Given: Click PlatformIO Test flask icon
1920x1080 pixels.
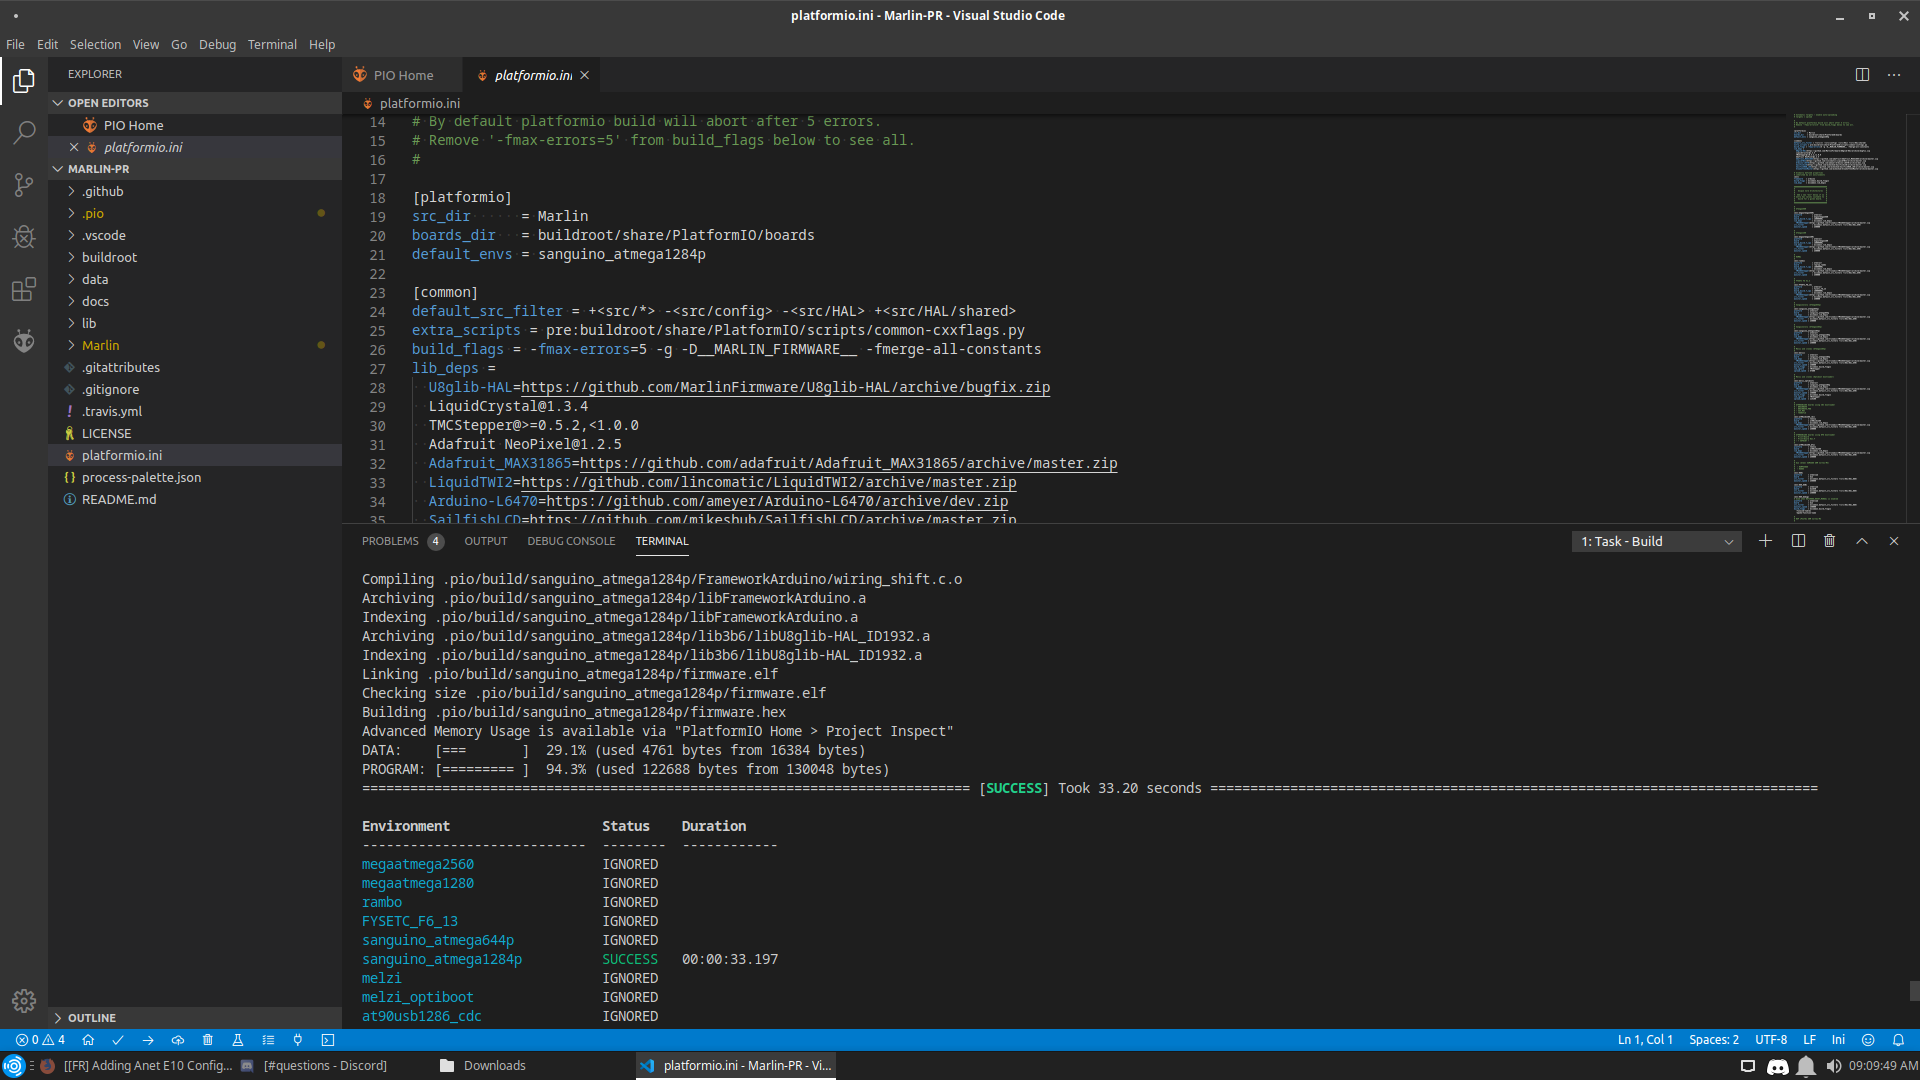Looking at the screenshot, I should click(238, 1040).
